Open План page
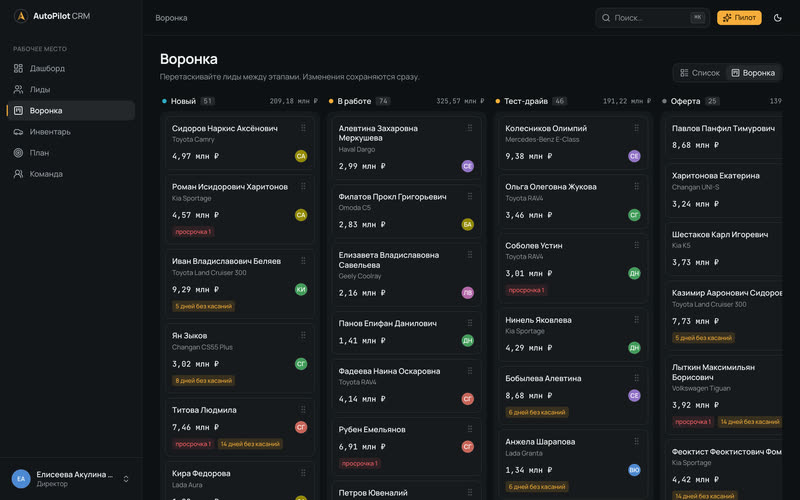Viewport: 800px width, 500px height. pyautogui.click(x=71, y=153)
